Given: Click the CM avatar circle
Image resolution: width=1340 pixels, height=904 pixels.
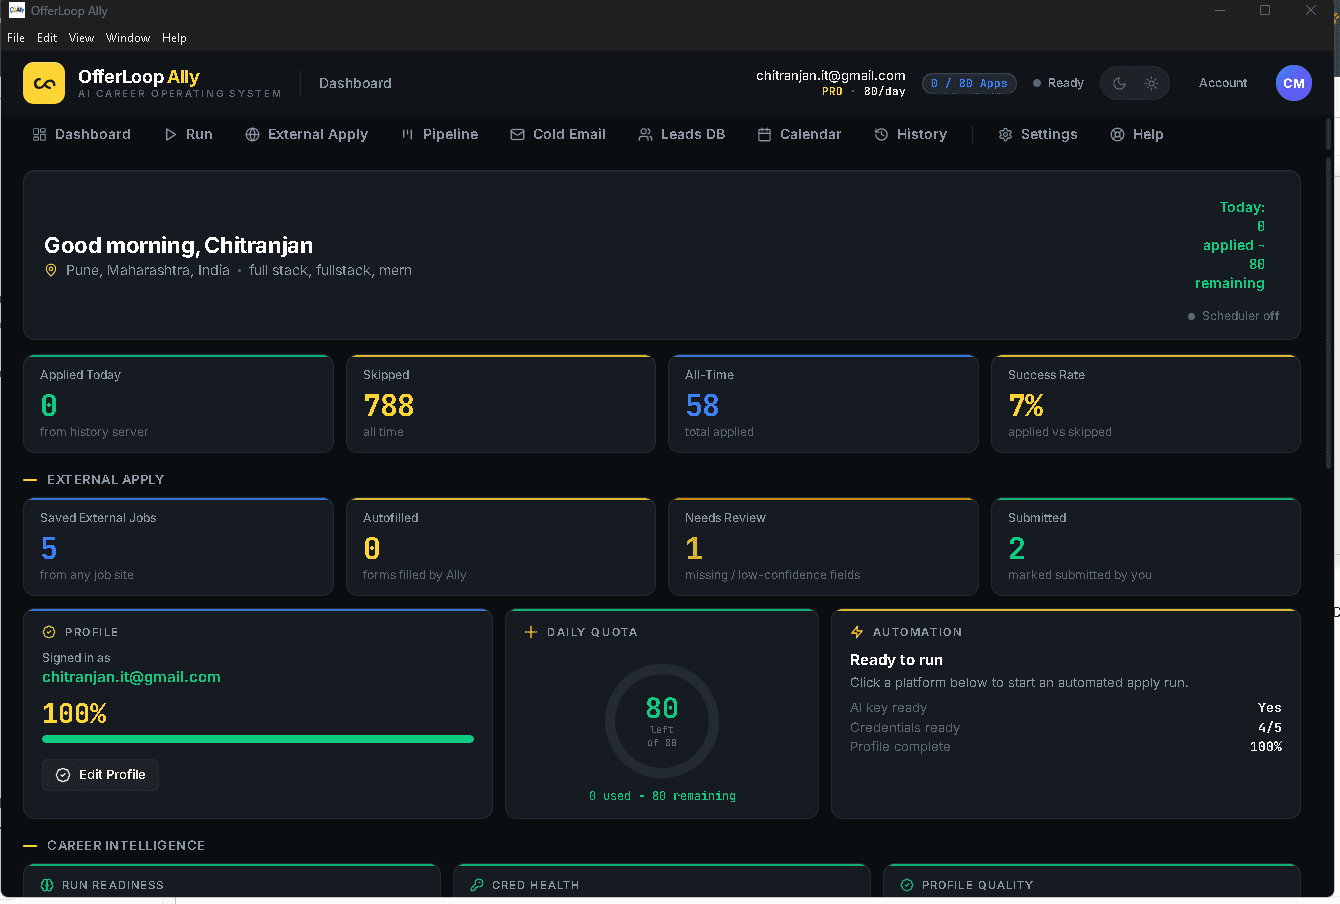Looking at the screenshot, I should point(1294,83).
